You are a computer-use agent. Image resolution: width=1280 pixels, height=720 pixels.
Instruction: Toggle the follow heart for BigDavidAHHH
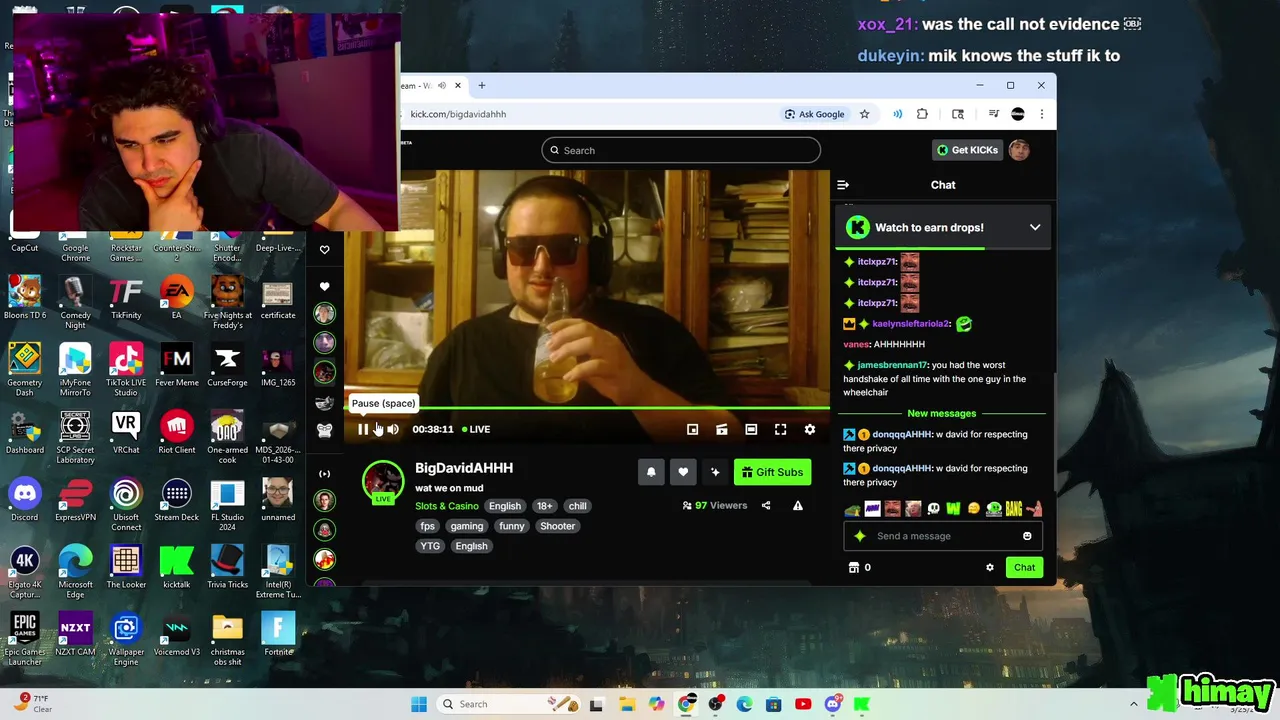click(x=683, y=472)
